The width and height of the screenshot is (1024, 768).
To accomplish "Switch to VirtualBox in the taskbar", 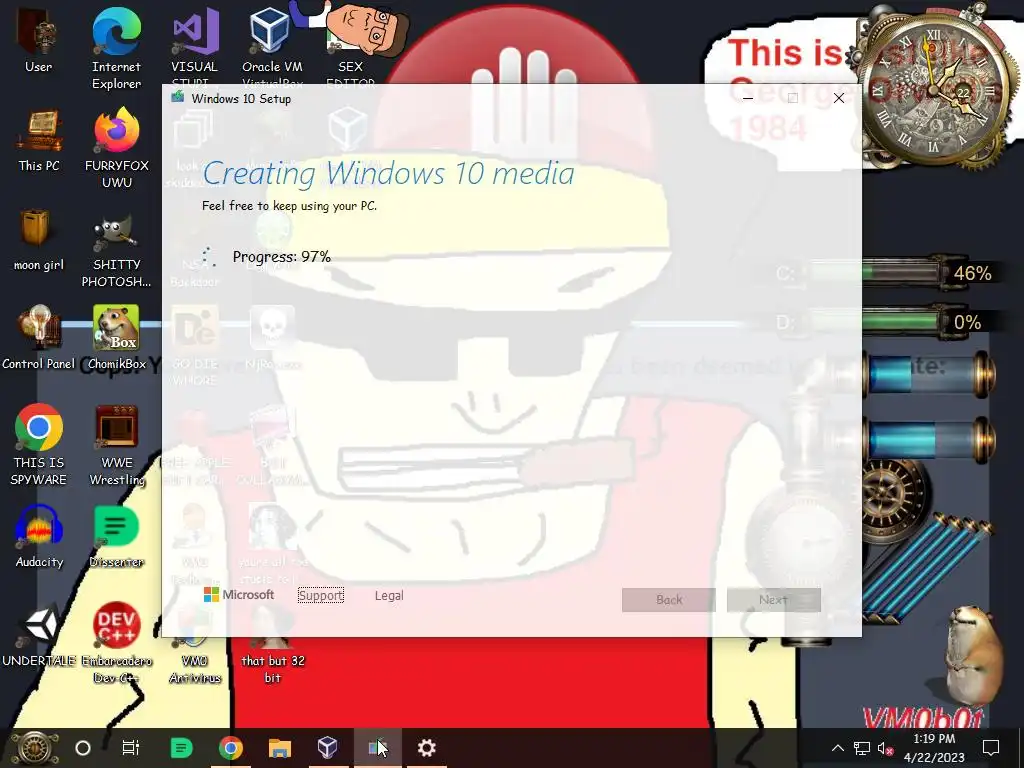I will (328, 748).
